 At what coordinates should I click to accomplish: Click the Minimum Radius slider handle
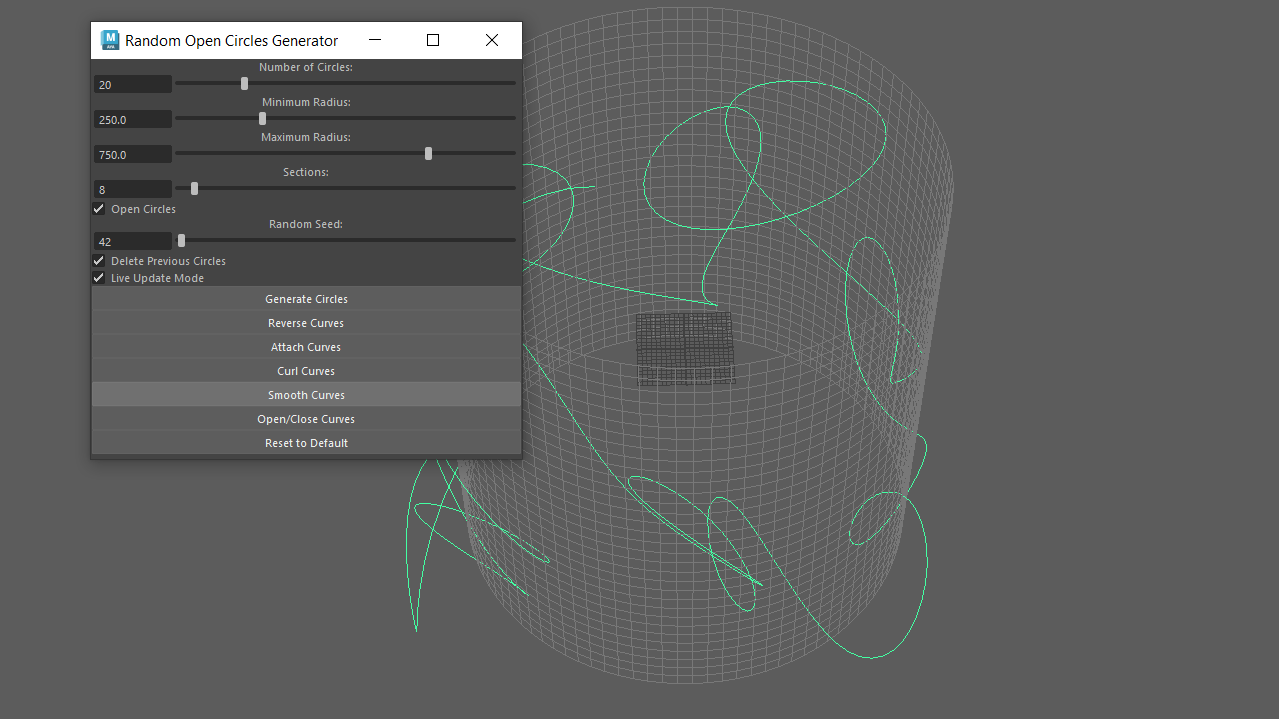(261, 118)
